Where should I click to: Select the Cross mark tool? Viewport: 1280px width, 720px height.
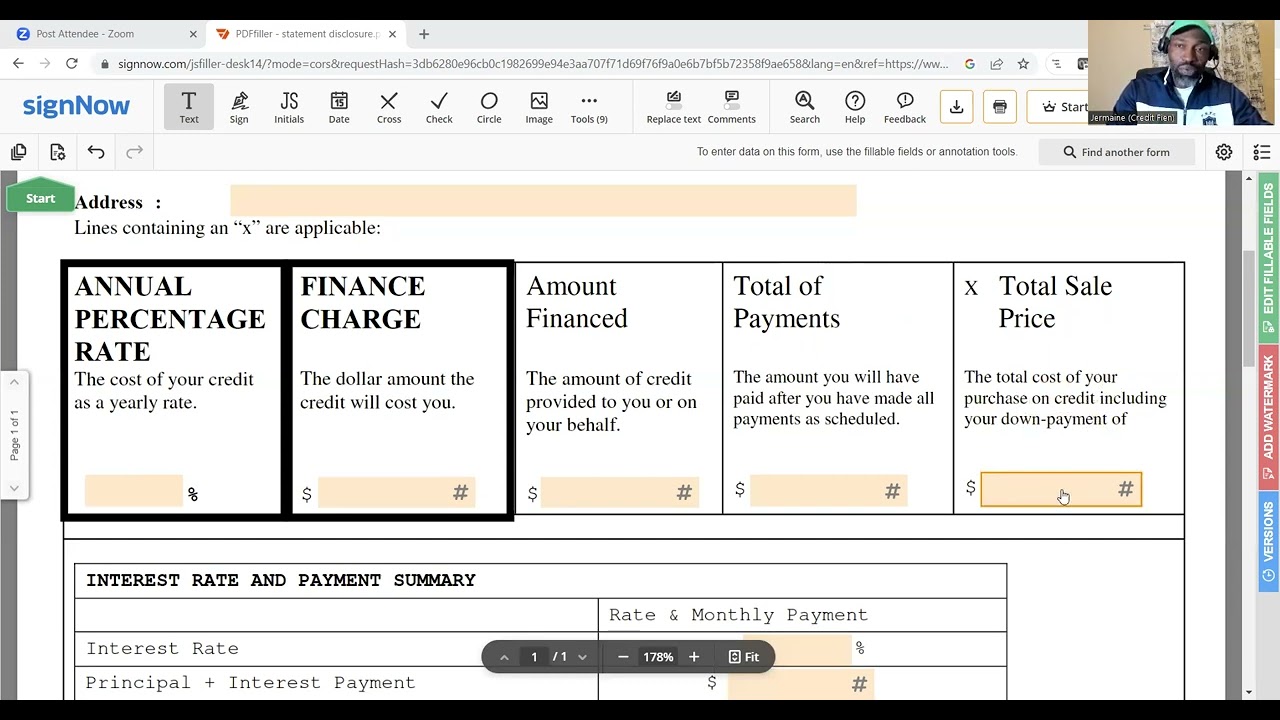pyautogui.click(x=389, y=107)
